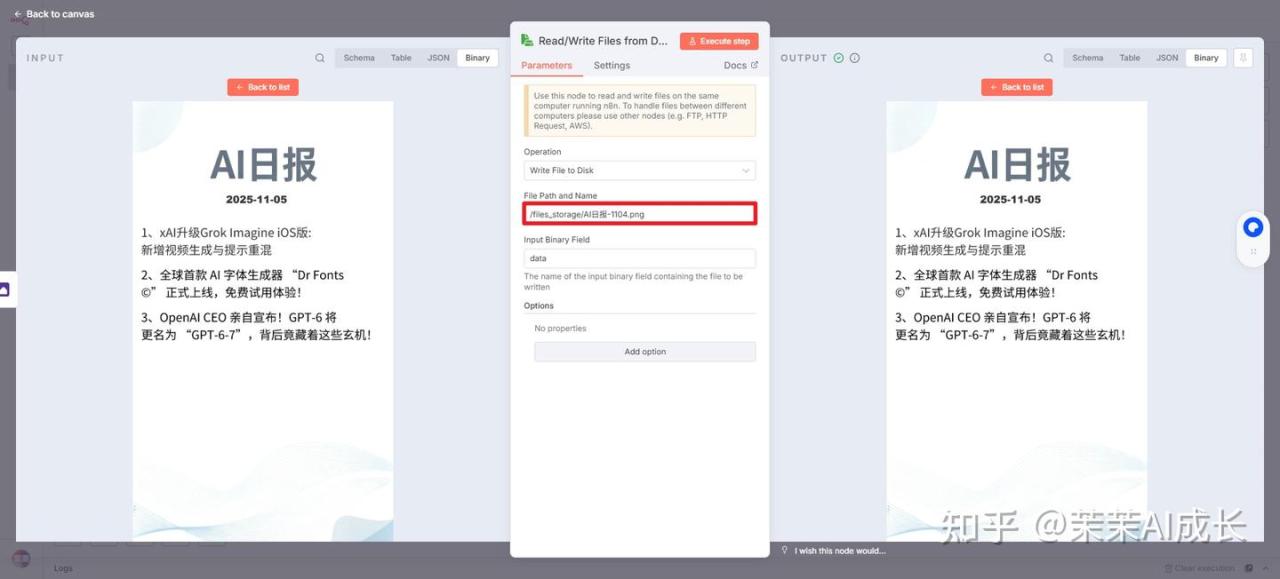Click the Read/Write Files node icon

[527, 41]
